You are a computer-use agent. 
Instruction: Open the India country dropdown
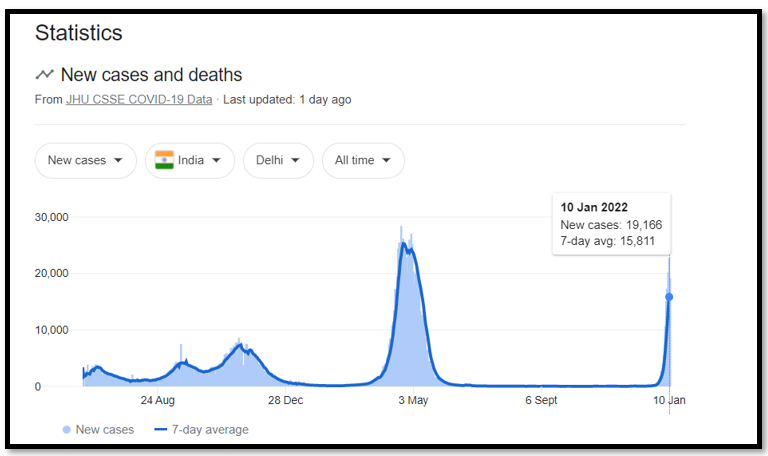190,160
